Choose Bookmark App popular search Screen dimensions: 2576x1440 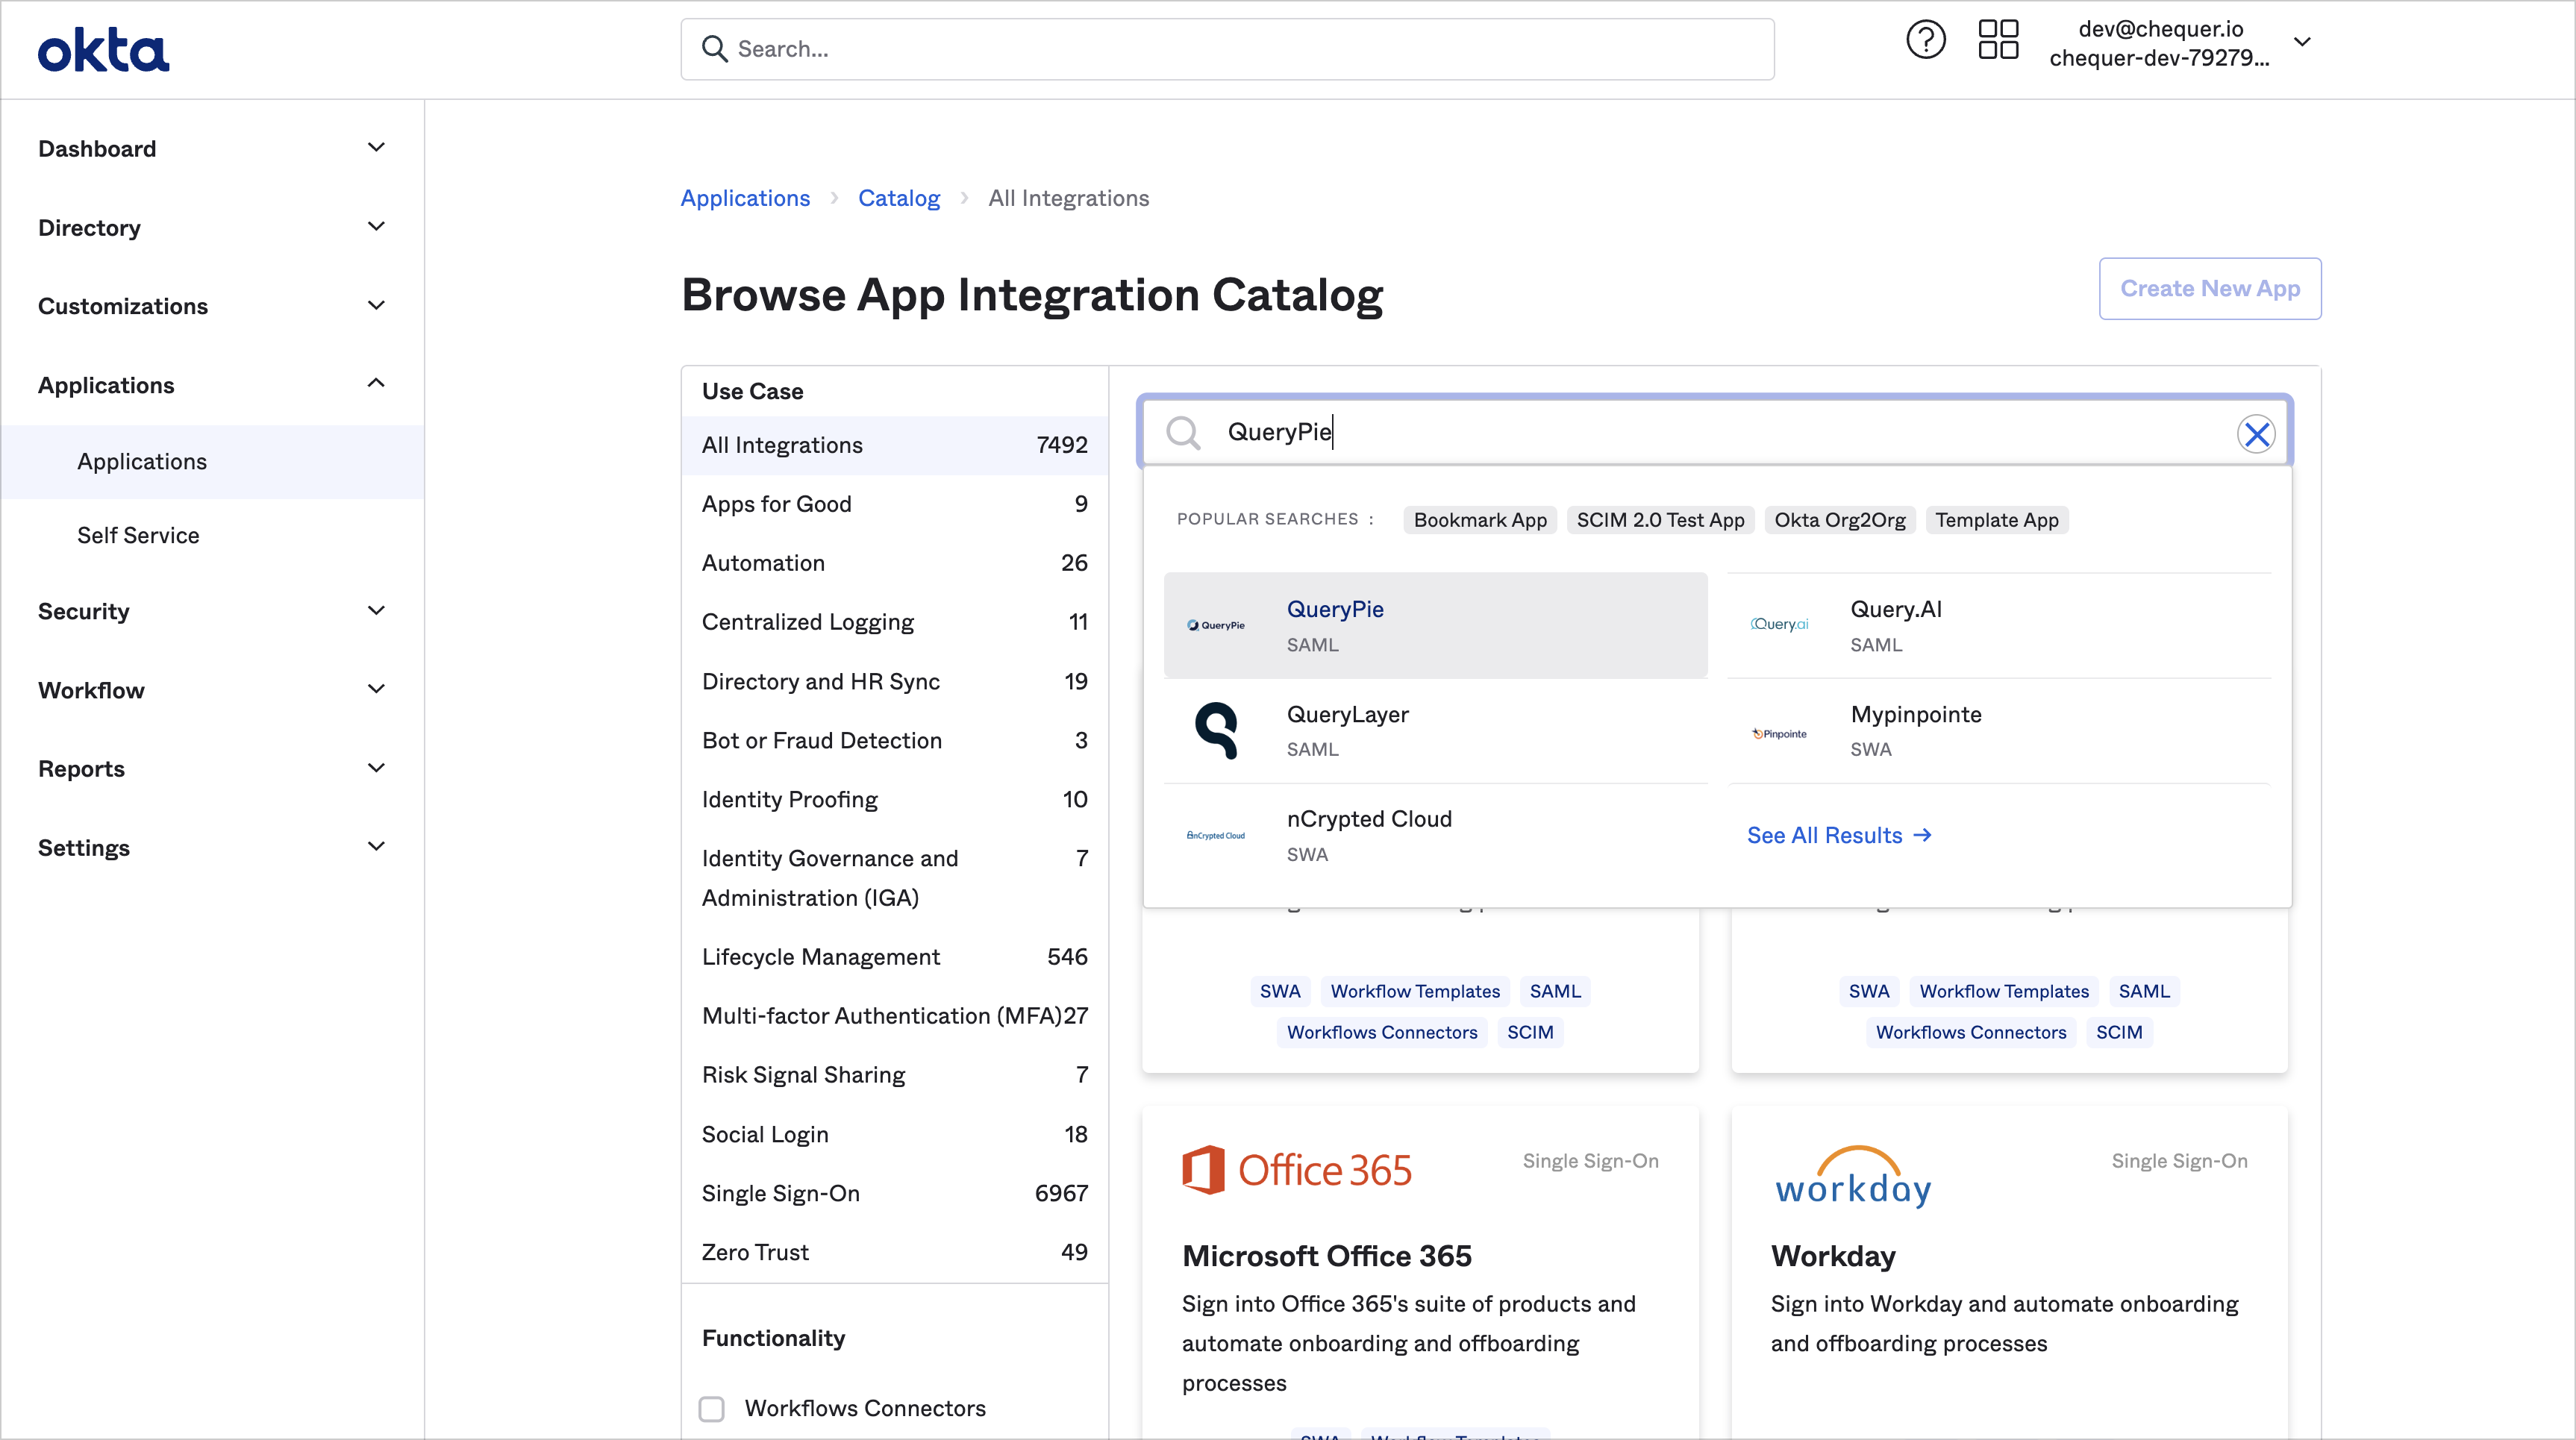pyautogui.click(x=1480, y=520)
